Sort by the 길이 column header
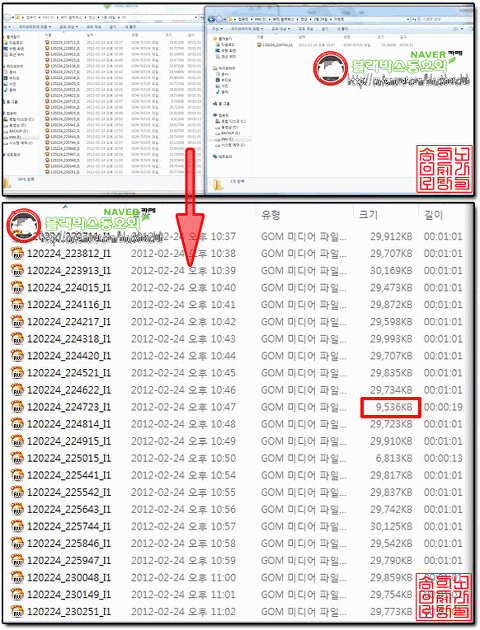Viewport: 480px width, 630px height. pyautogui.click(x=433, y=215)
